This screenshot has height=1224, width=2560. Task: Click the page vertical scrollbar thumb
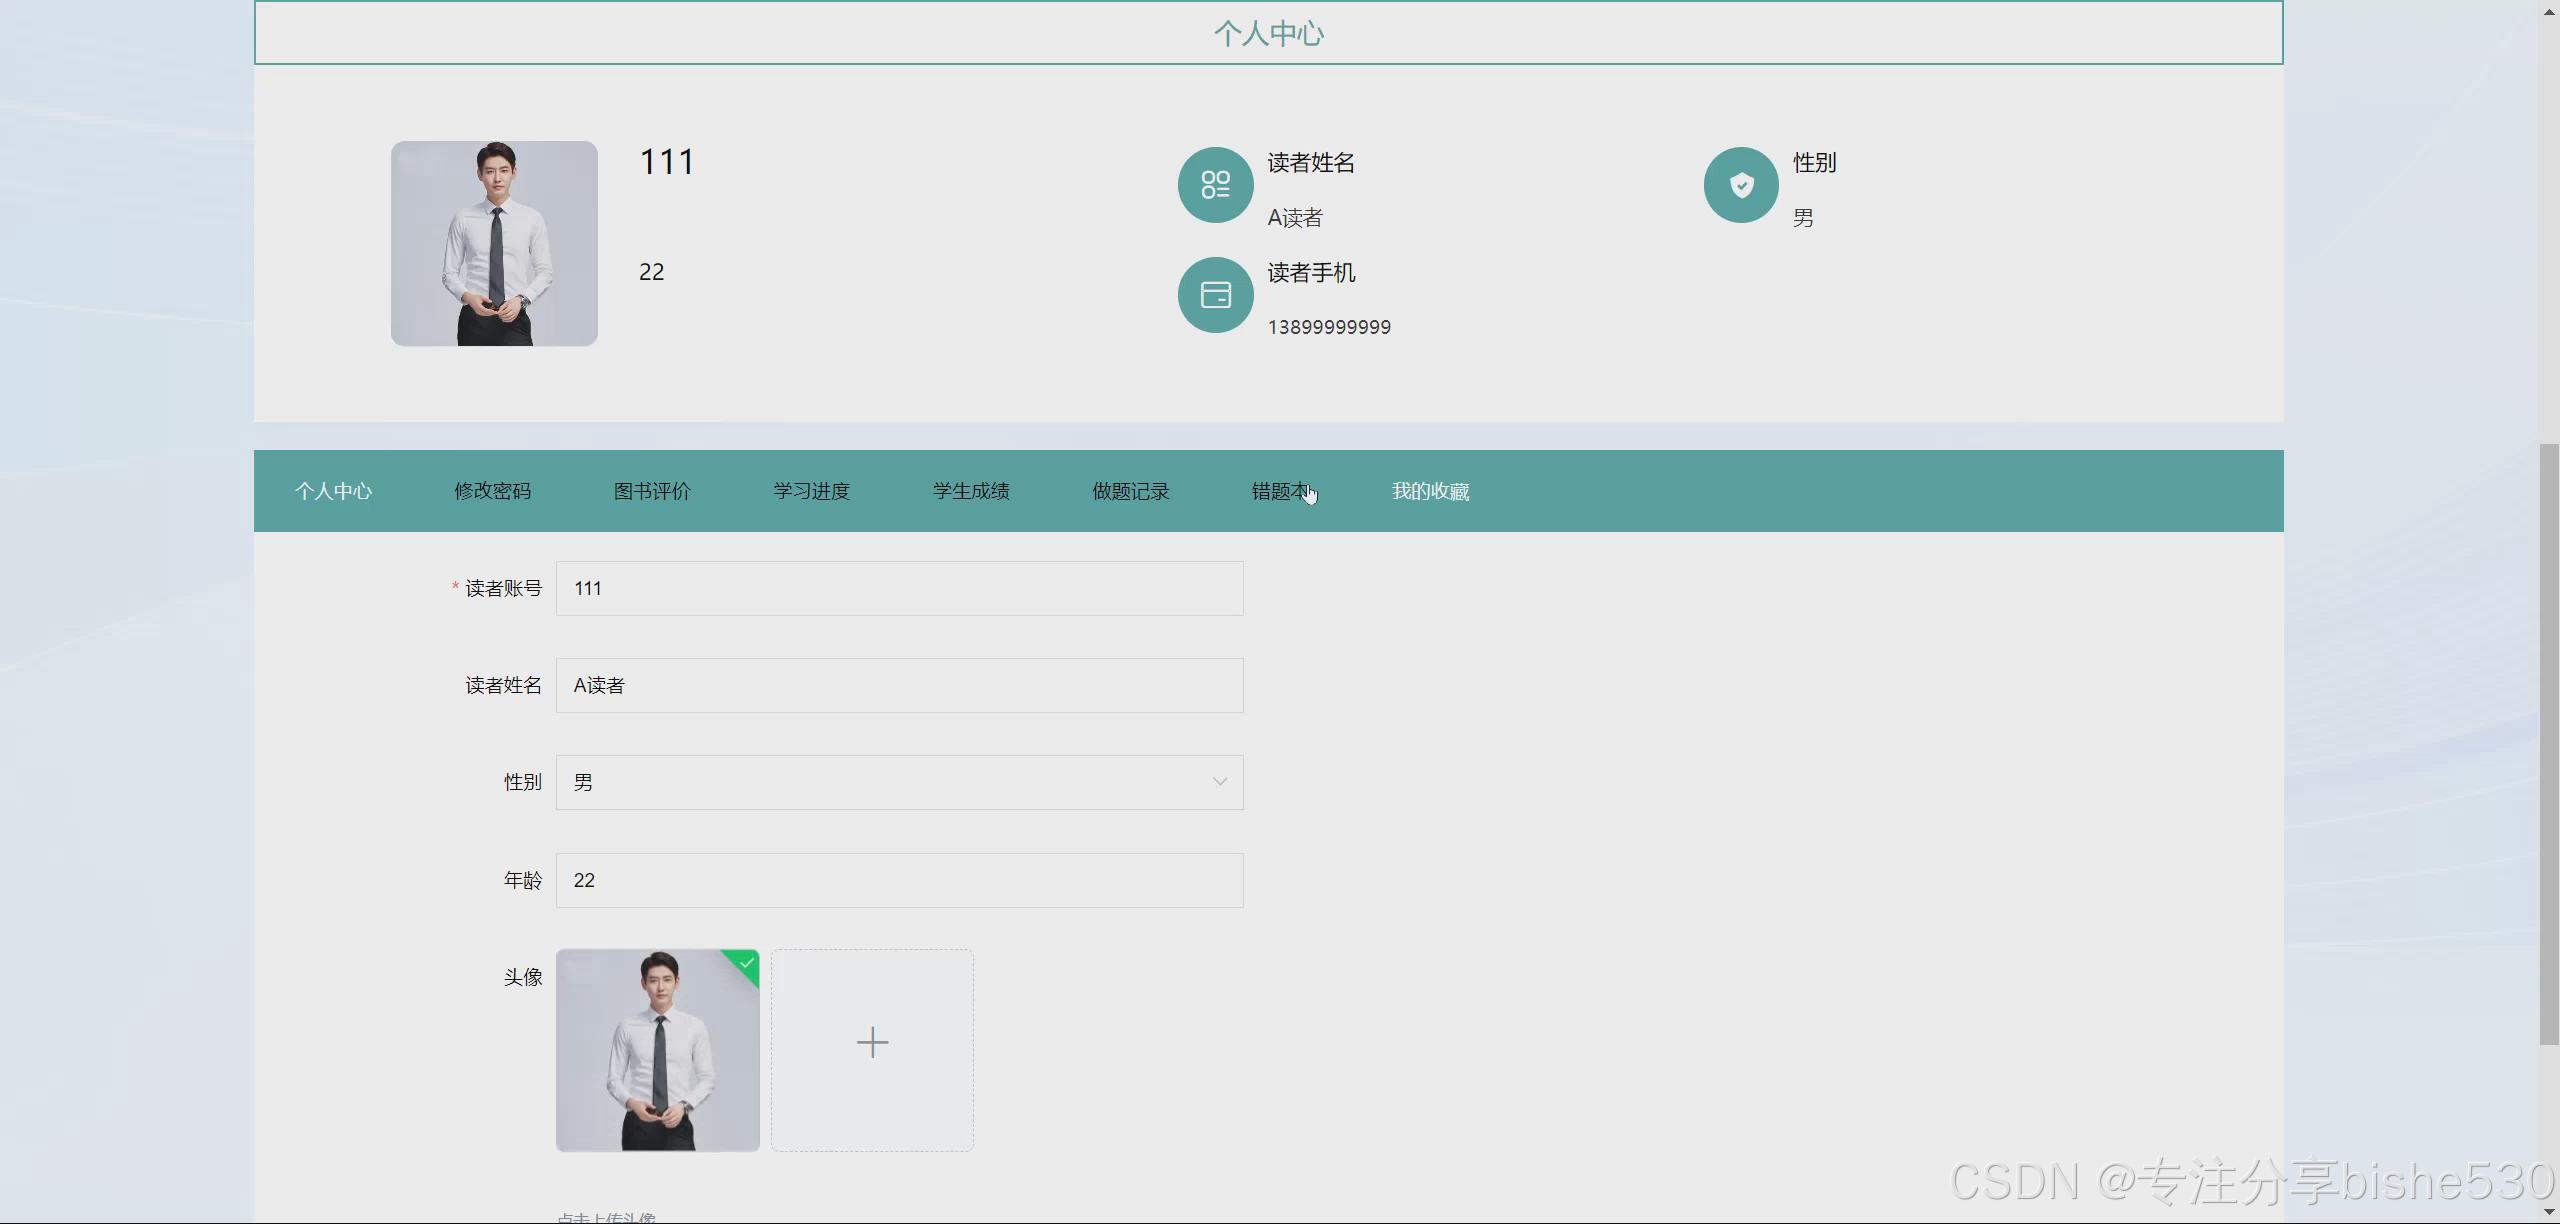[x=2549, y=745]
